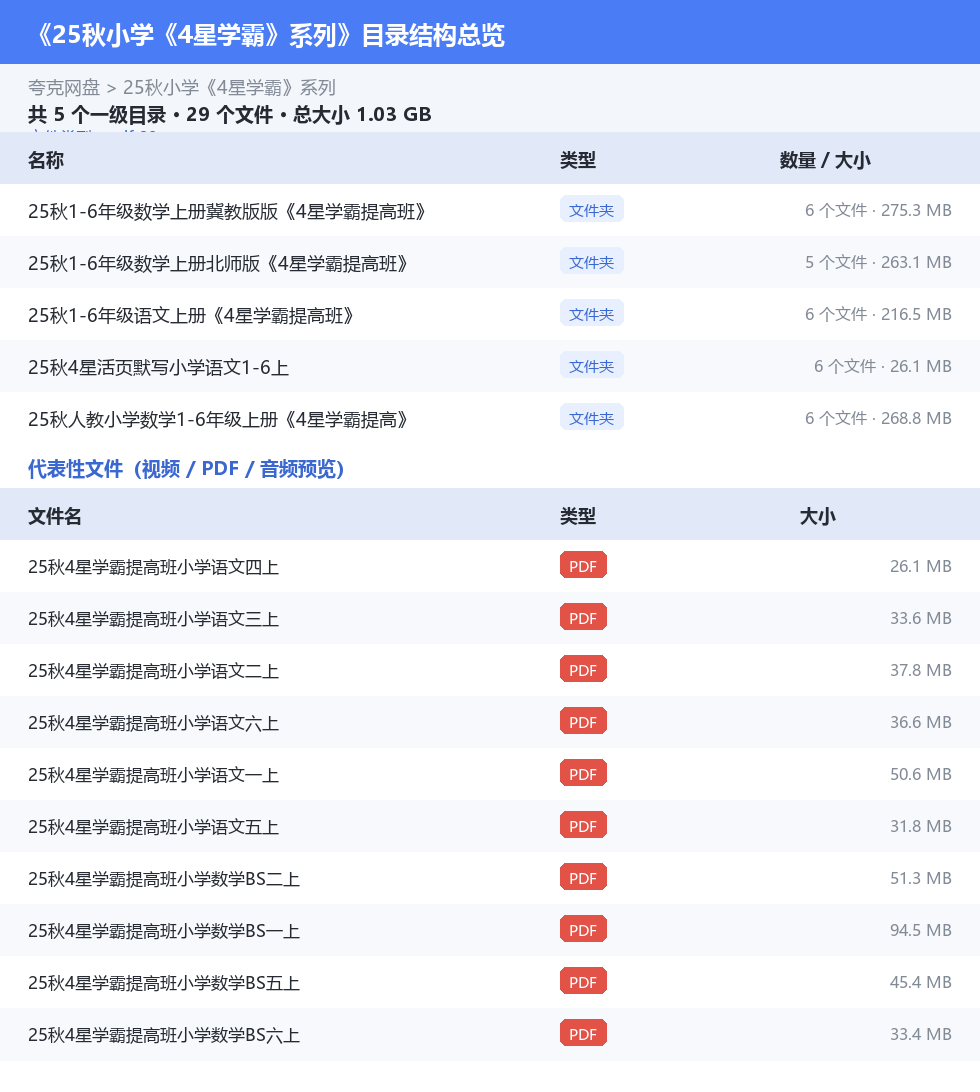Select file 25秋4星学霸提高班小学数学BS二上

pyautogui.click(x=164, y=879)
